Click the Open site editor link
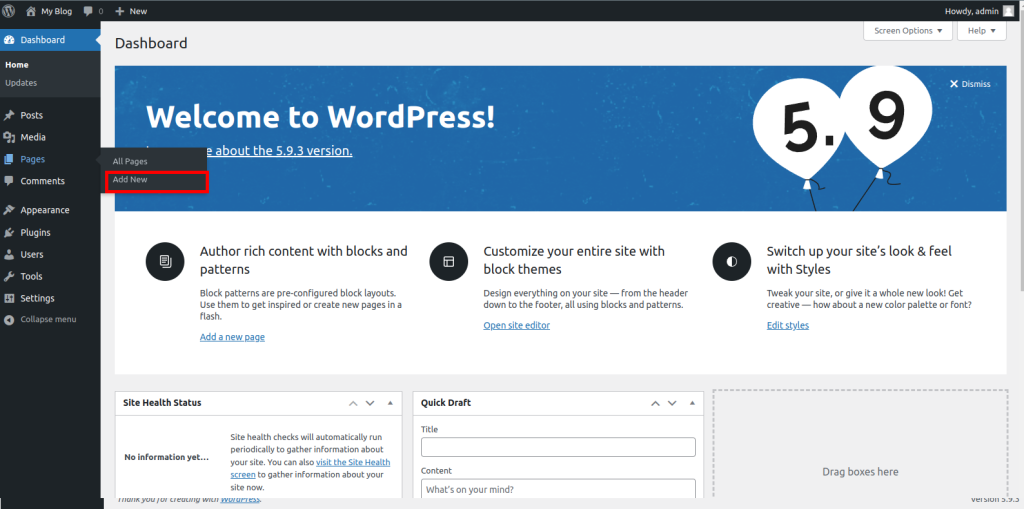Viewport: 1024px width, 509px height. 516,326
